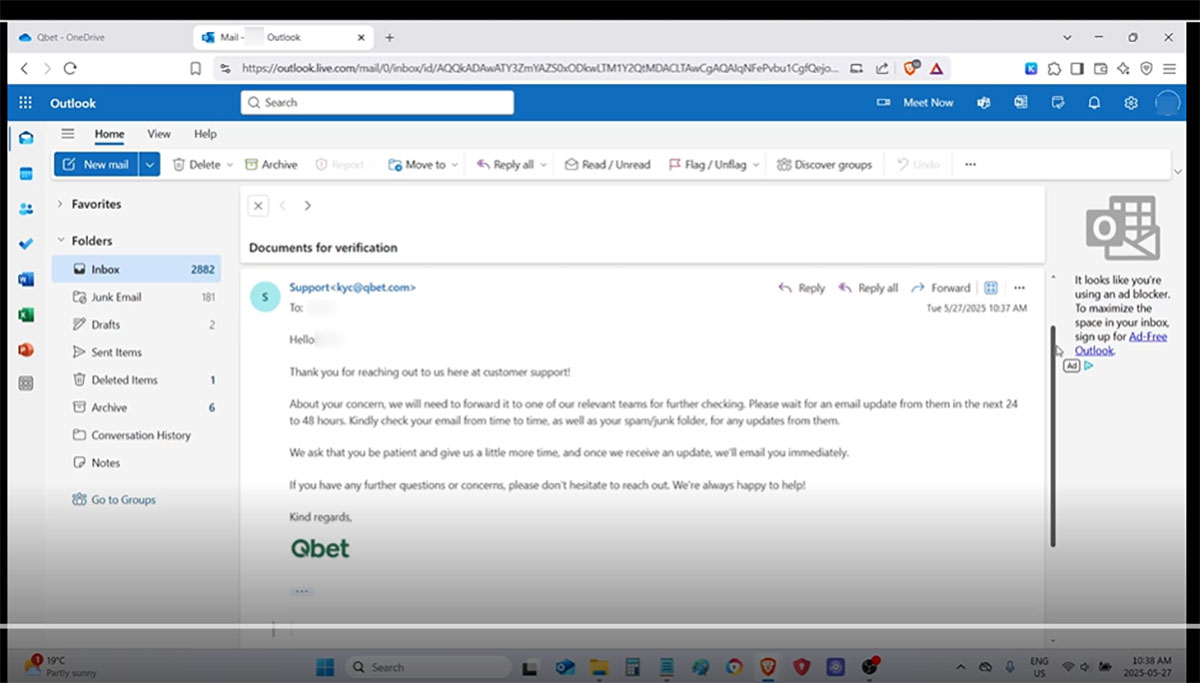Viewport: 1200px width, 683px height.
Task: Open more actions ellipsis in message header
Action: (x=1019, y=288)
